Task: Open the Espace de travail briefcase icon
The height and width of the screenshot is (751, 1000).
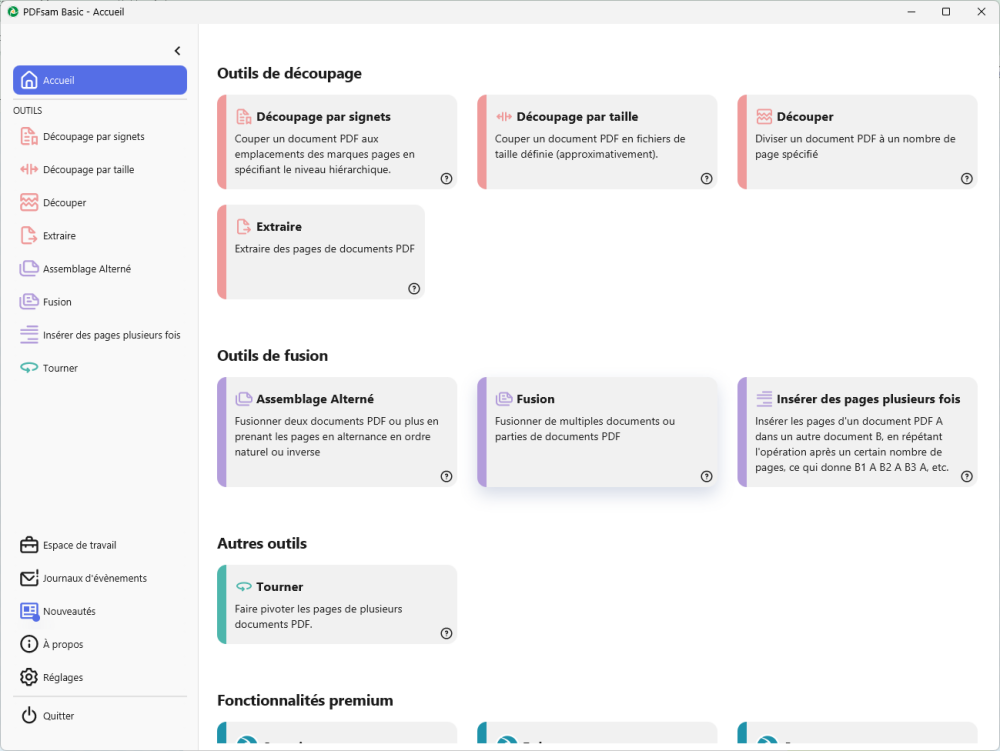Action: click(29, 545)
